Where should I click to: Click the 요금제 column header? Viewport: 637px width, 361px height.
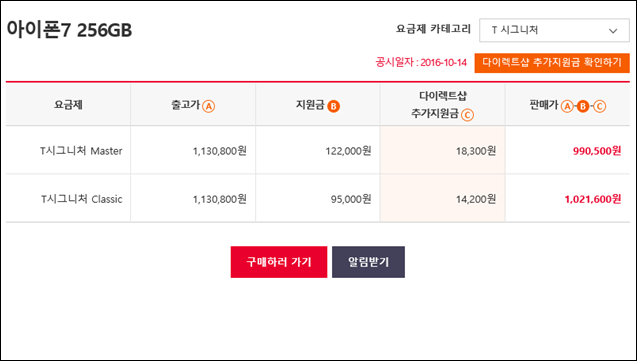[68, 105]
